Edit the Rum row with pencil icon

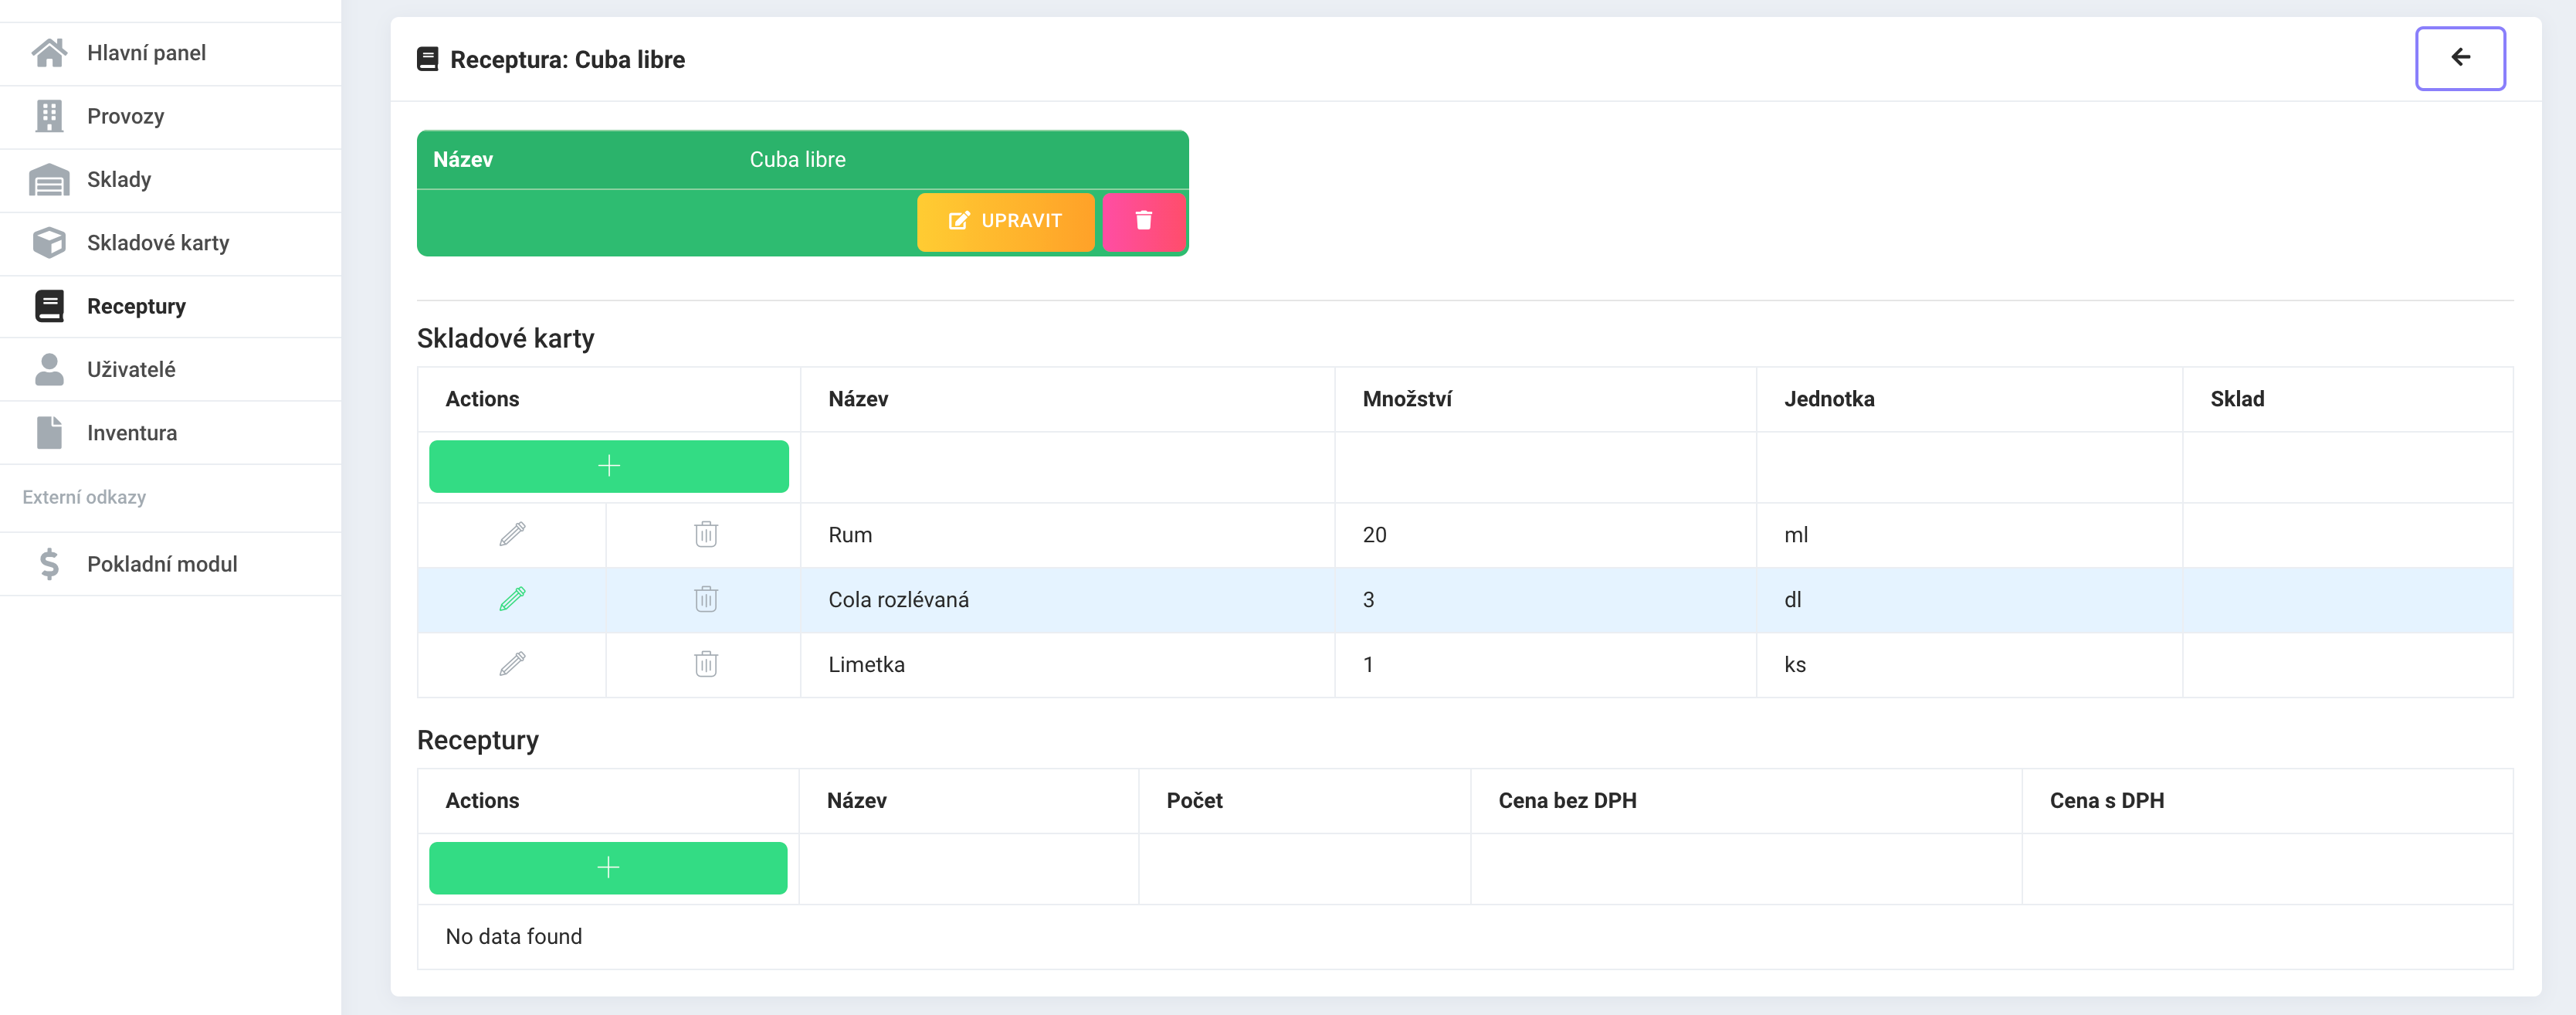coord(512,534)
